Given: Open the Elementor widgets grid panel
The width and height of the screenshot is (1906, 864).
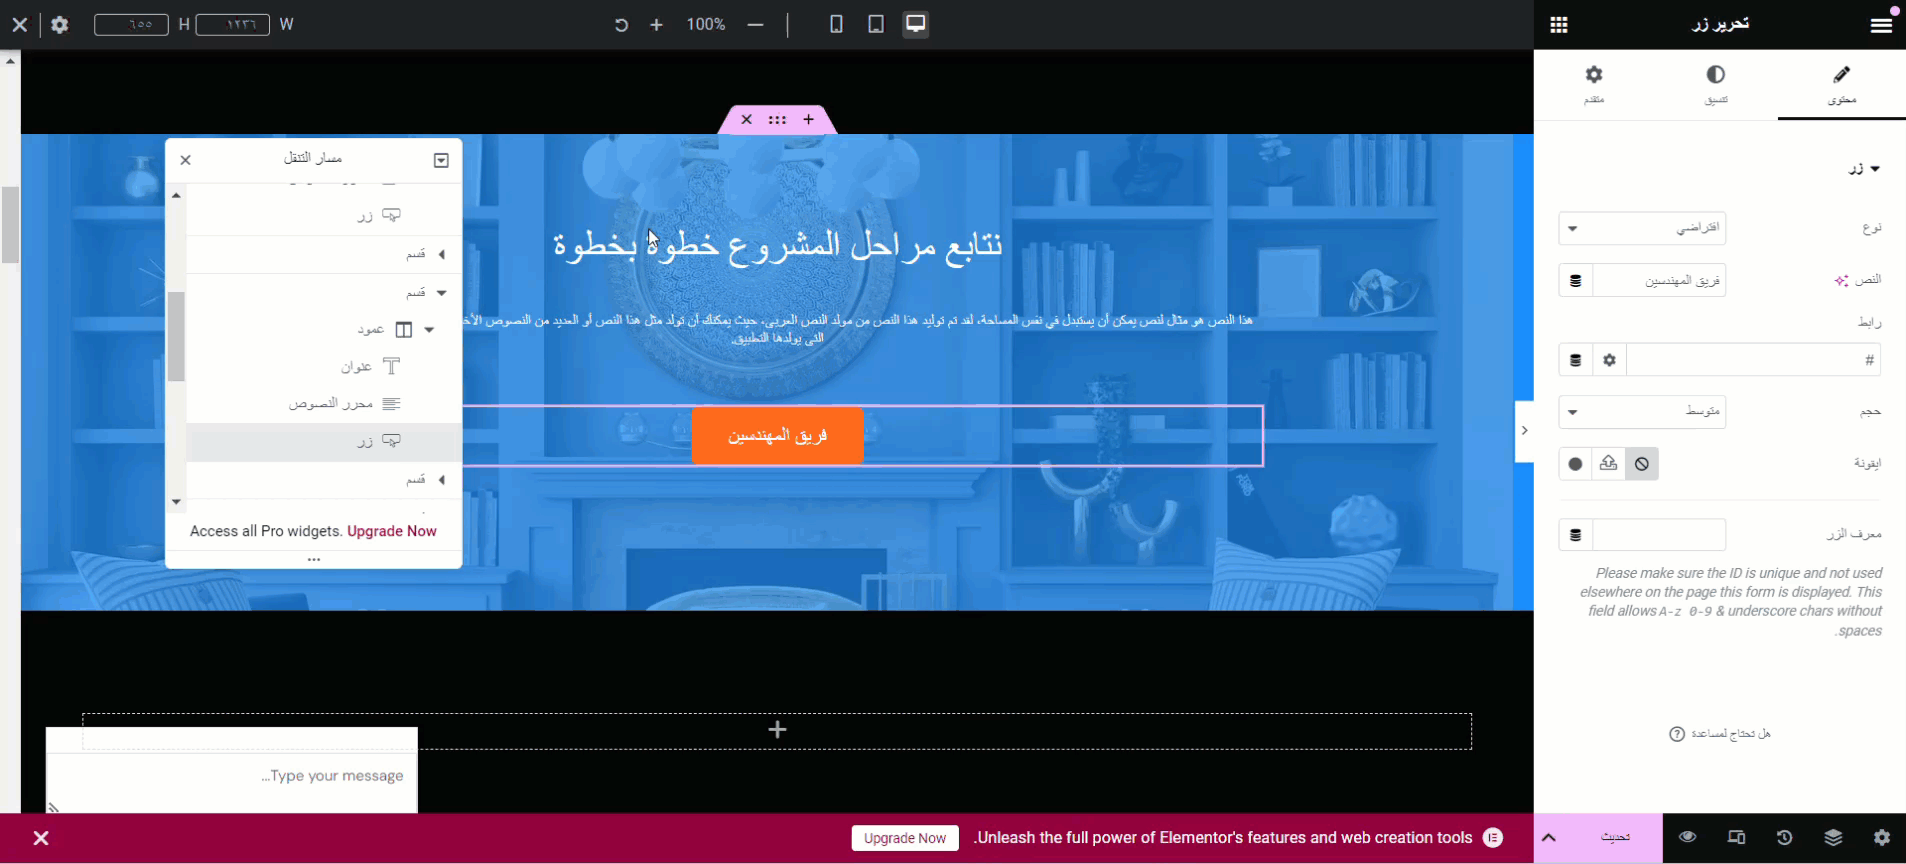Looking at the screenshot, I should [x=1559, y=25].
